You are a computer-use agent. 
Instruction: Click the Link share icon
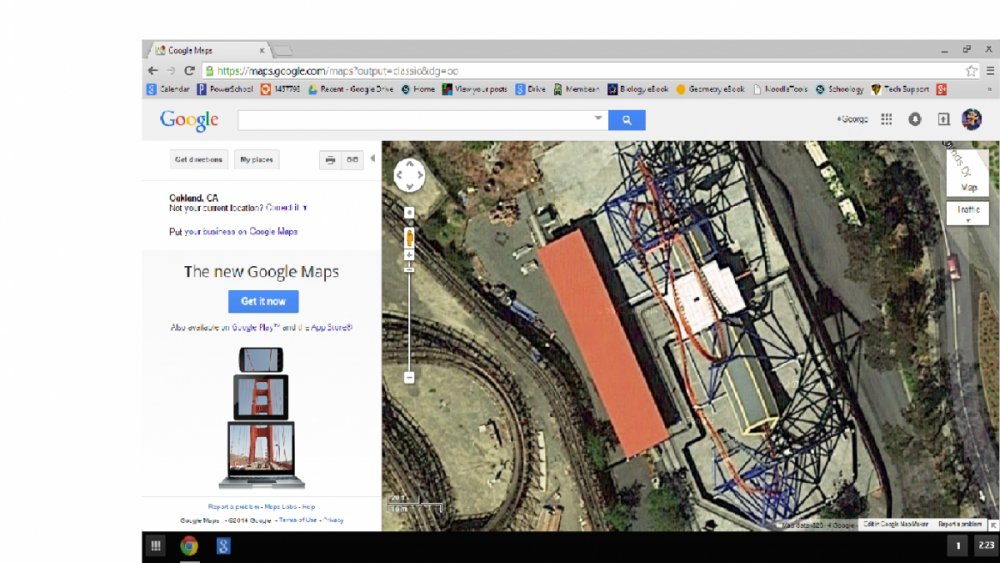pos(352,160)
